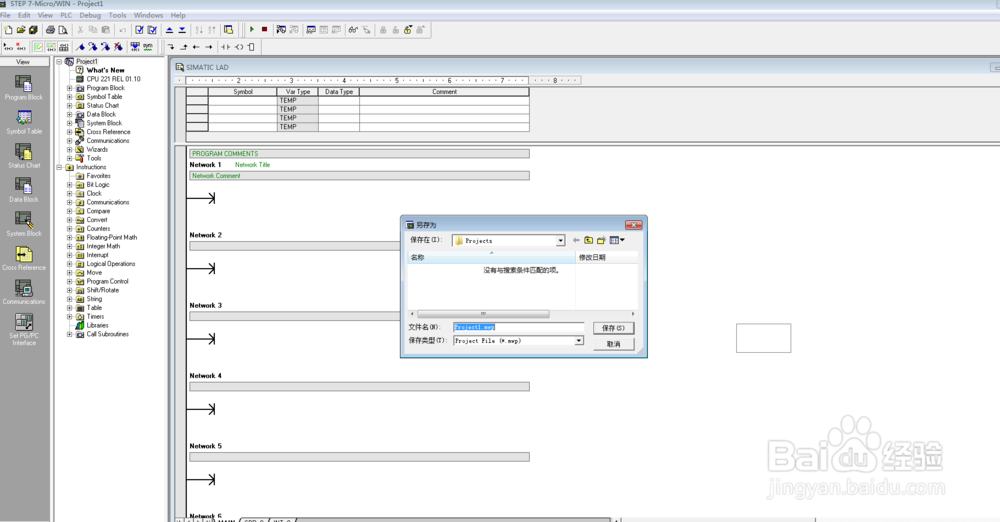Viewport: 1000px width, 522px height.
Task: Click the Network Title text of Network 1
Action: (253, 165)
